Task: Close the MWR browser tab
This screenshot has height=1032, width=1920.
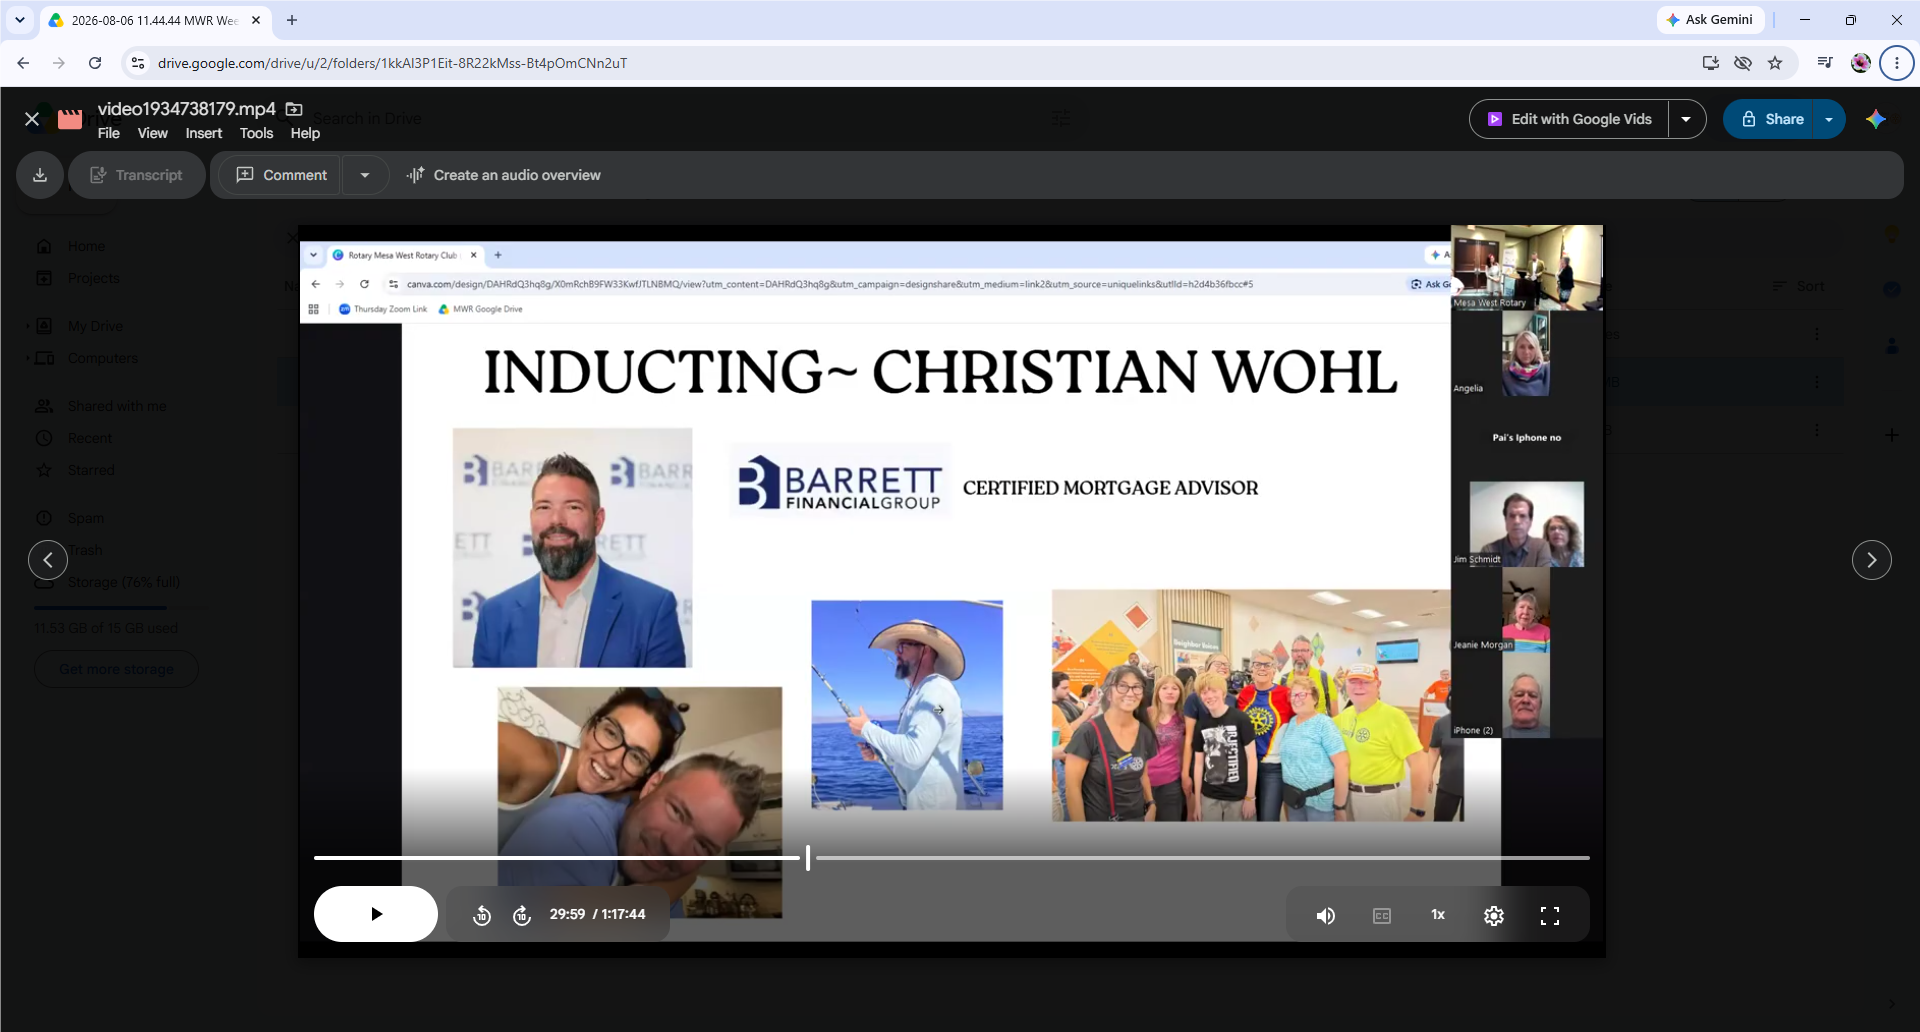Action: [x=256, y=20]
